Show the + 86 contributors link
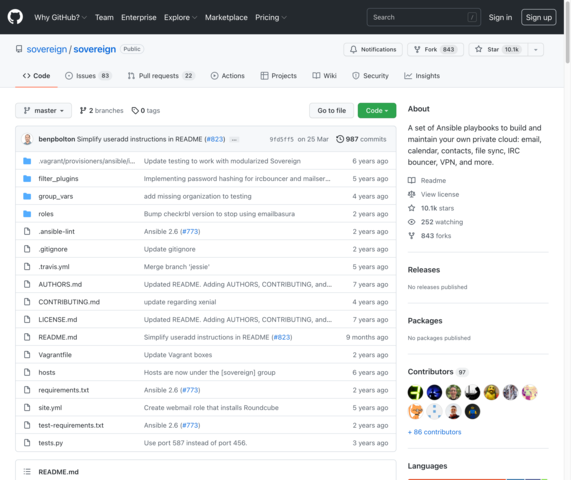The image size is (571, 480). pos(434,432)
